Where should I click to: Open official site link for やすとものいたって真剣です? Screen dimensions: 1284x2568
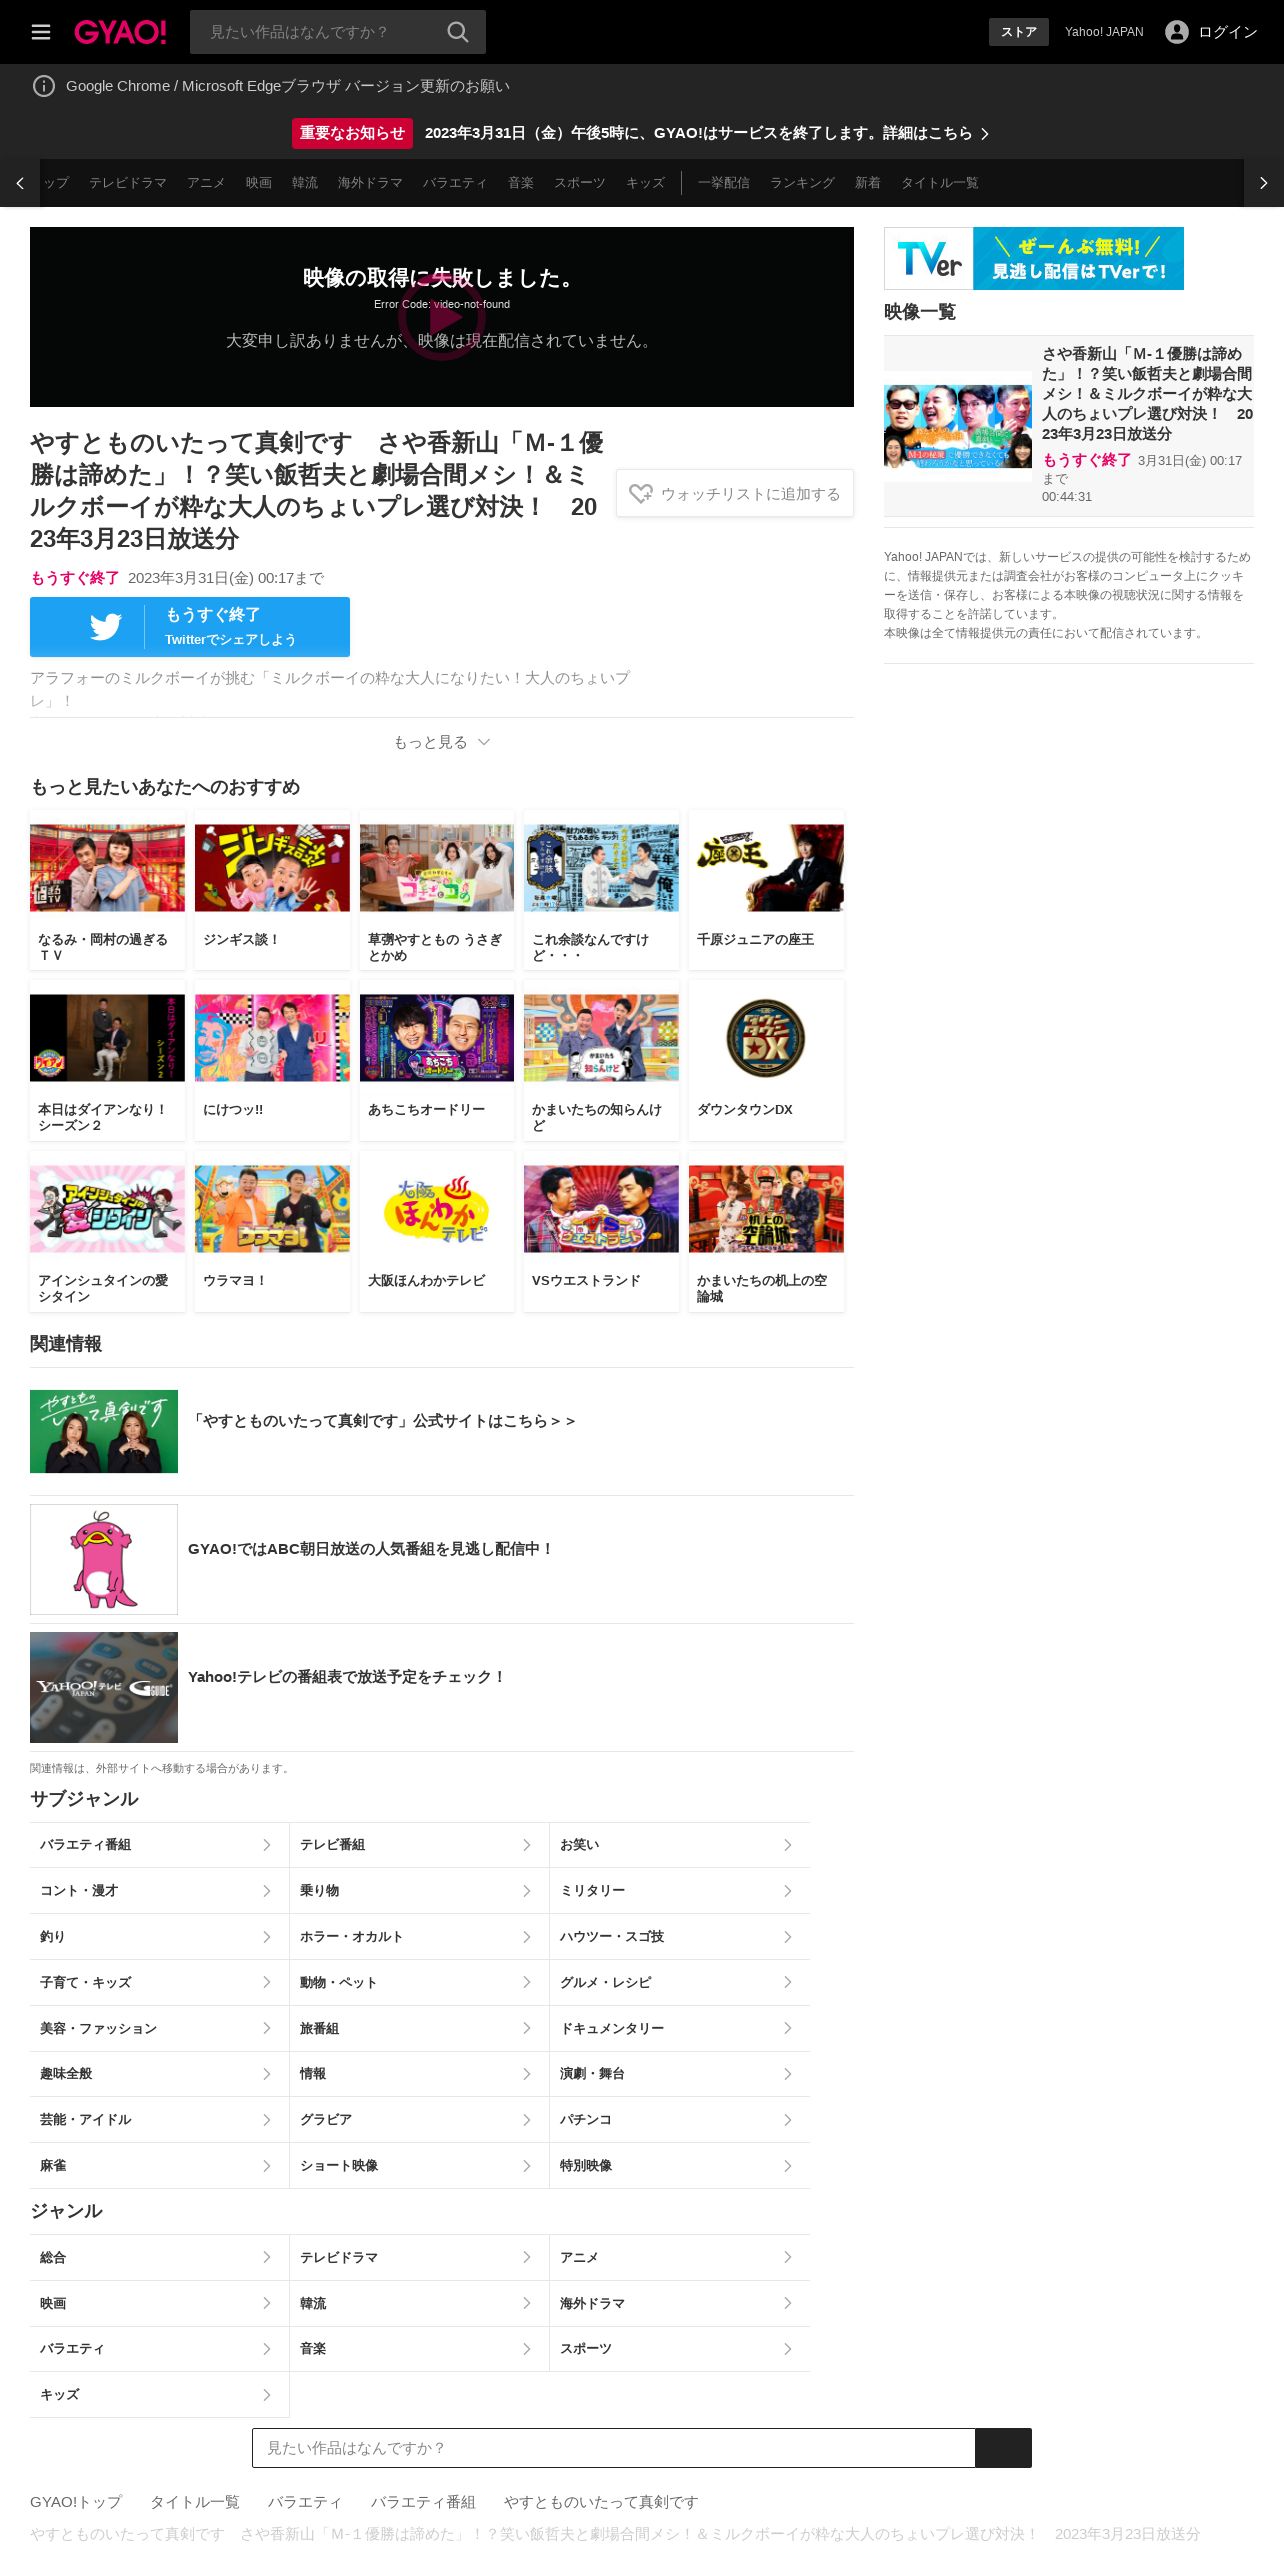(384, 1421)
